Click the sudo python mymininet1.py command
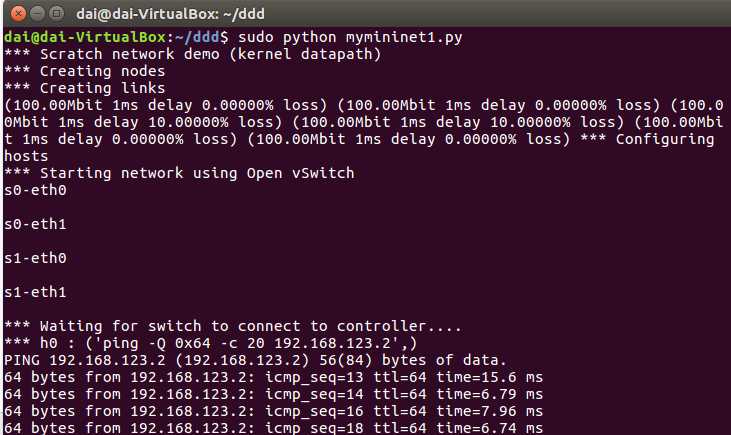 pyautogui.click(x=350, y=37)
